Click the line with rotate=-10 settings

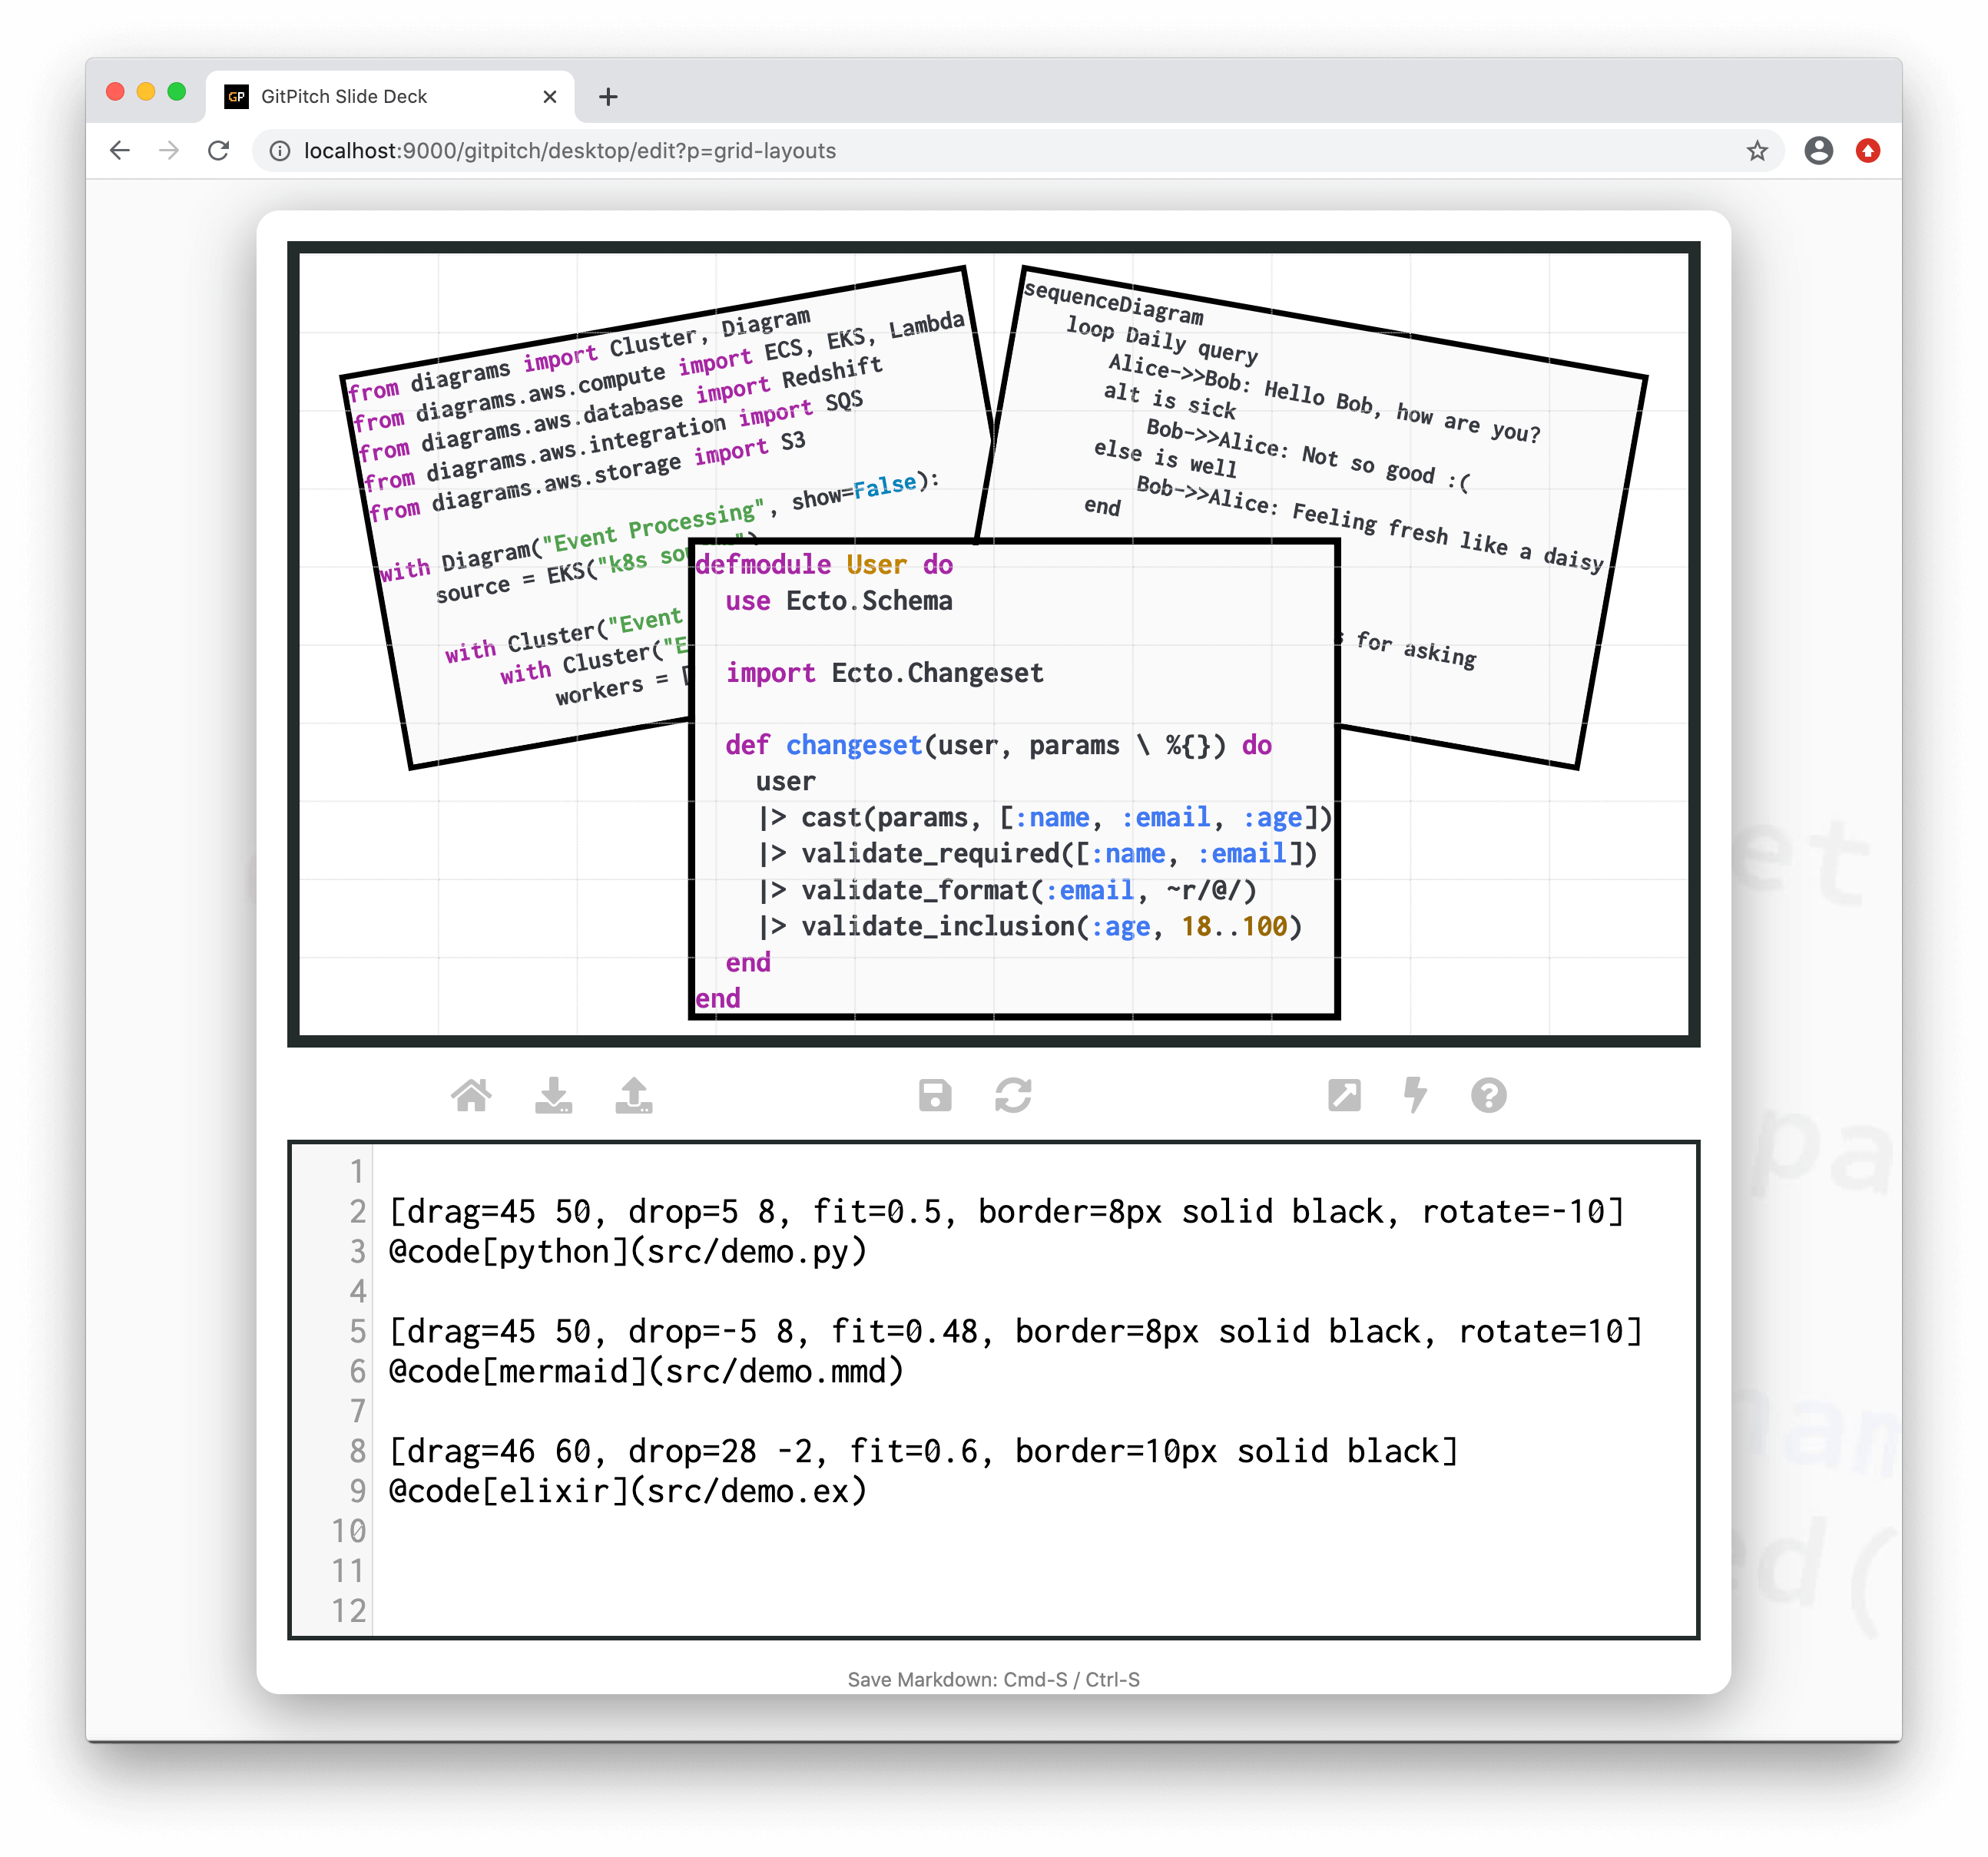click(x=1006, y=1211)
